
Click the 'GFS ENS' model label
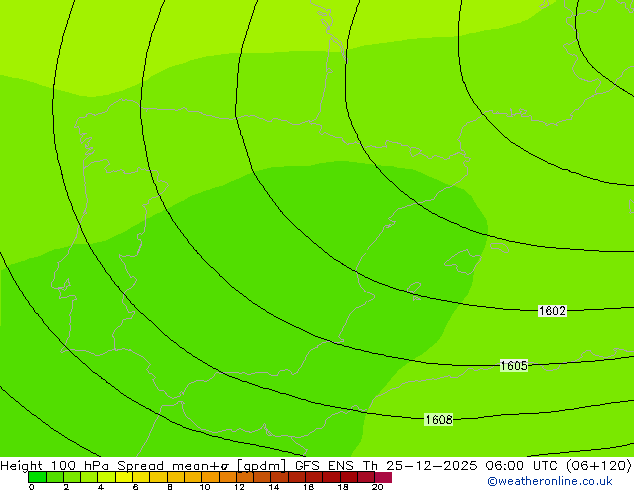pos(324,466)
